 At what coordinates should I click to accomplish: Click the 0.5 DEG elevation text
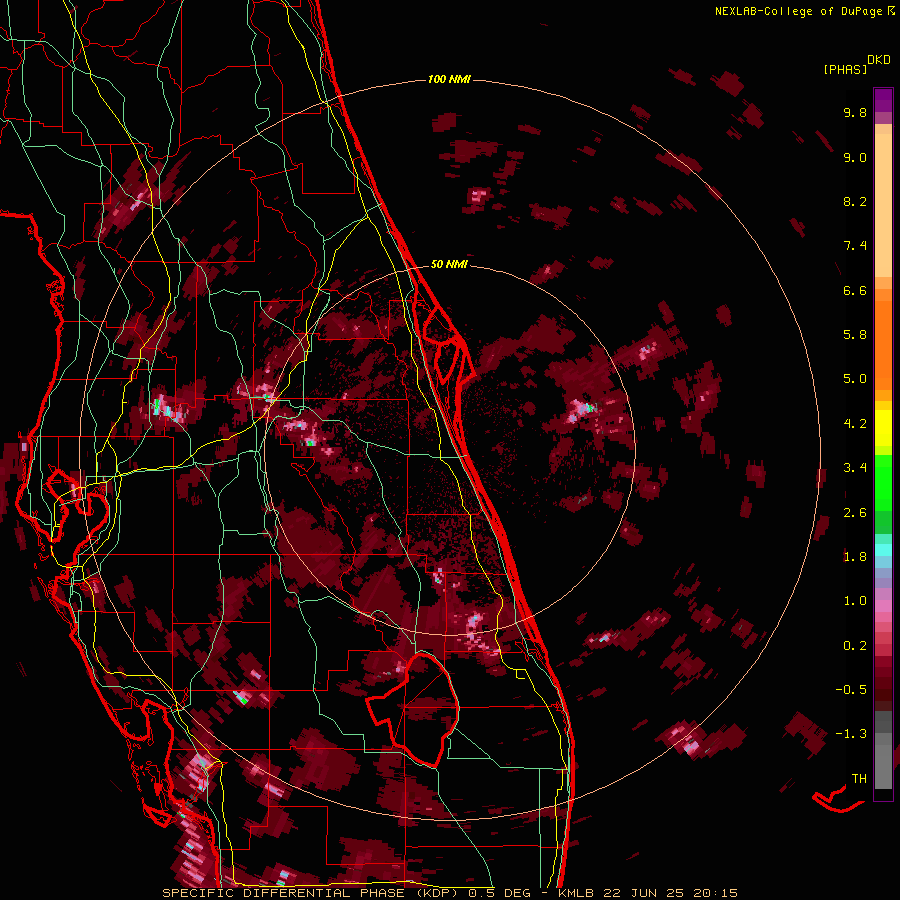pos(499,893)
